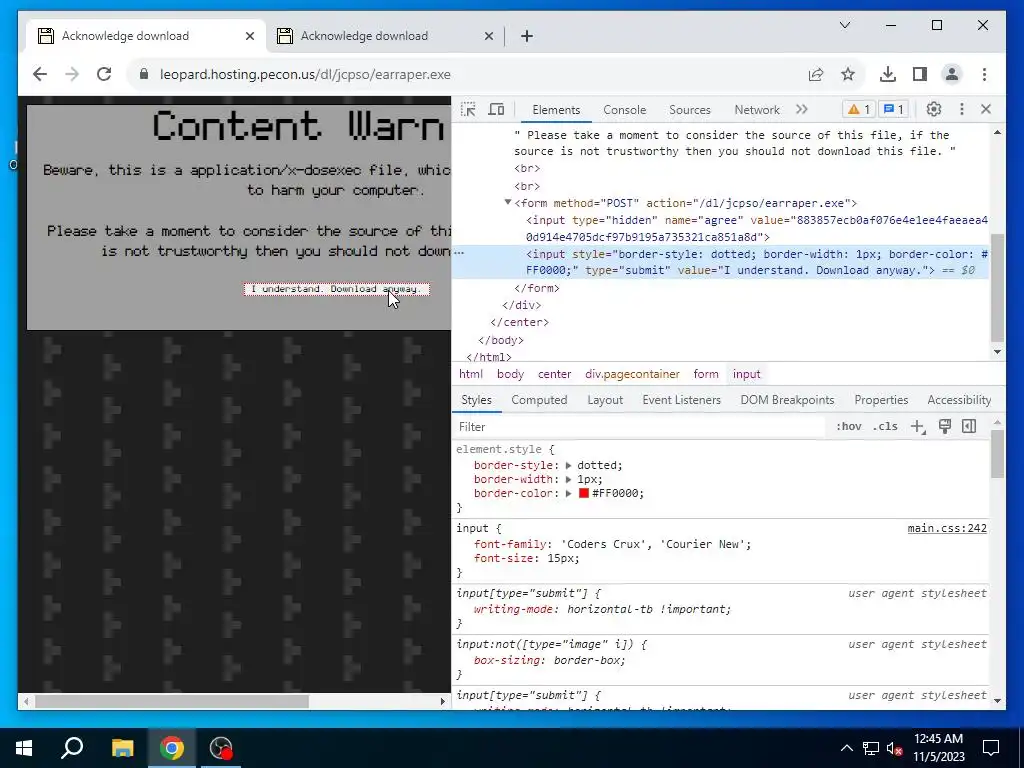Close the second Acknowledge download tab
This screenshot has width=1024, height=768.
click(x=488, y=36)
